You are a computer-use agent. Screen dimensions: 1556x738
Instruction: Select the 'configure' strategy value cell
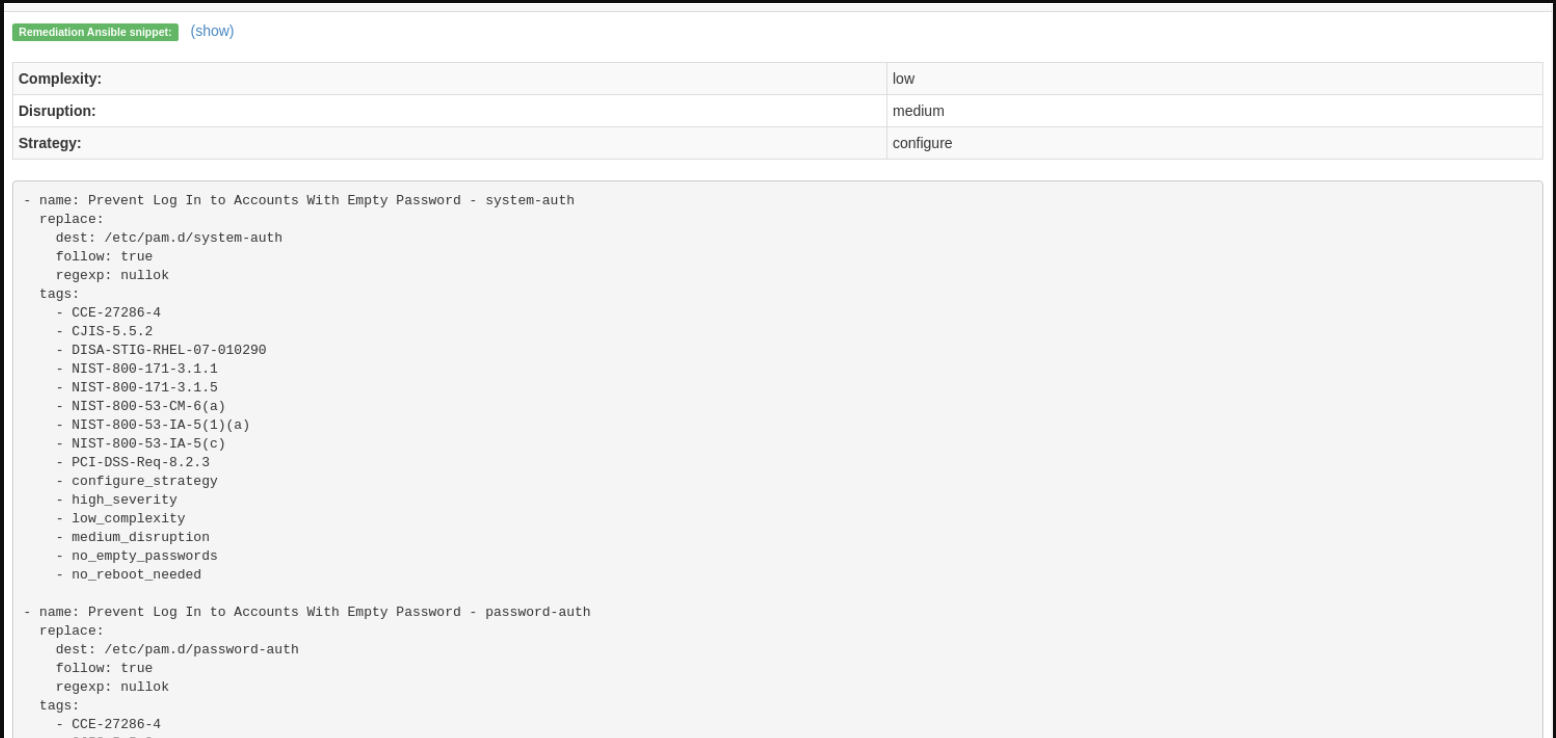1215,143
